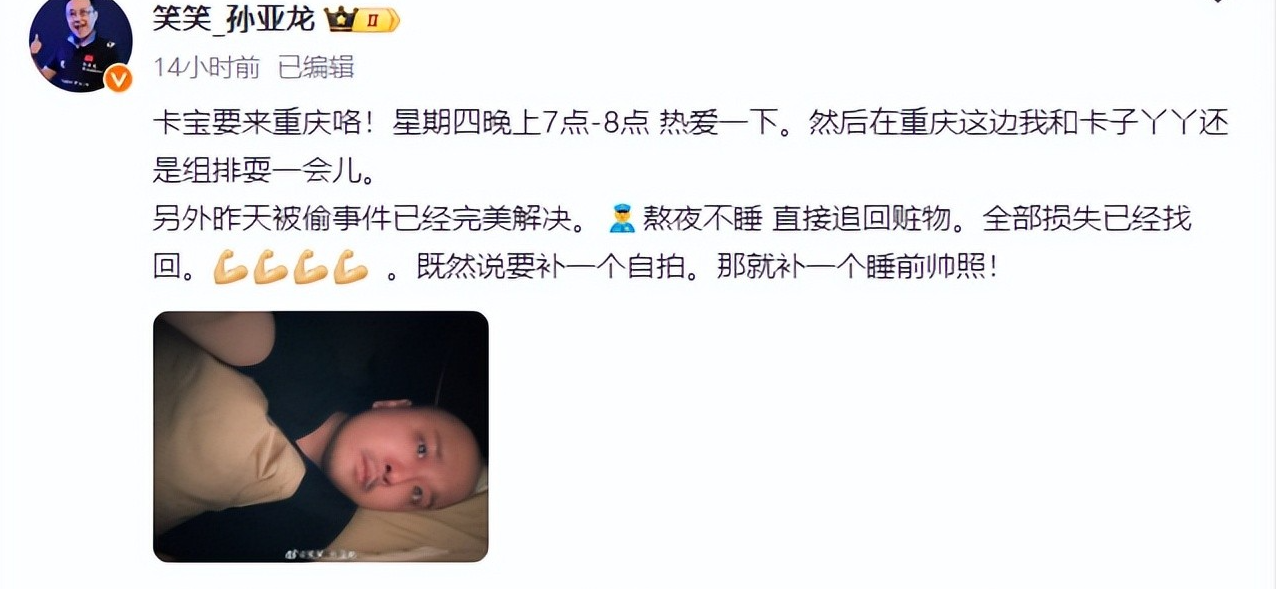Viewport: 1276px width, 589px height.
Task: Open the bedtime selfie thumbnail
Action: (321, 436)
